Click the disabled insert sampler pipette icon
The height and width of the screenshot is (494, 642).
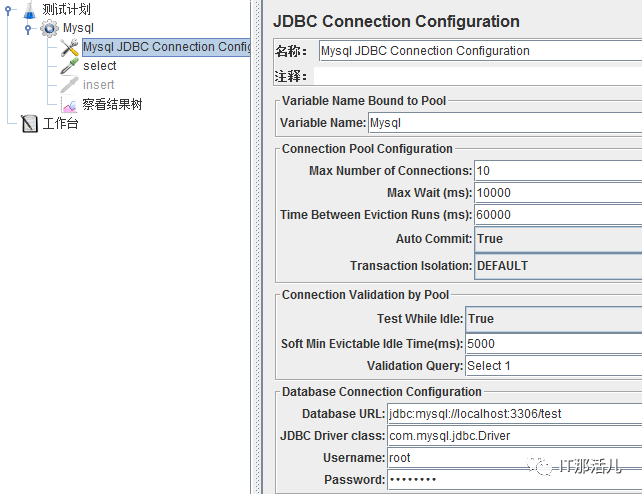(69, 85)
